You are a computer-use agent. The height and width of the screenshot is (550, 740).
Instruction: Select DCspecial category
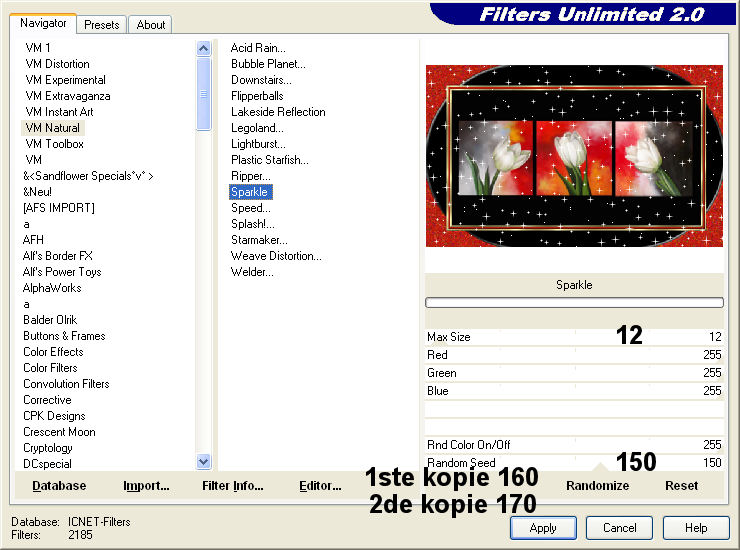(47, 464)
